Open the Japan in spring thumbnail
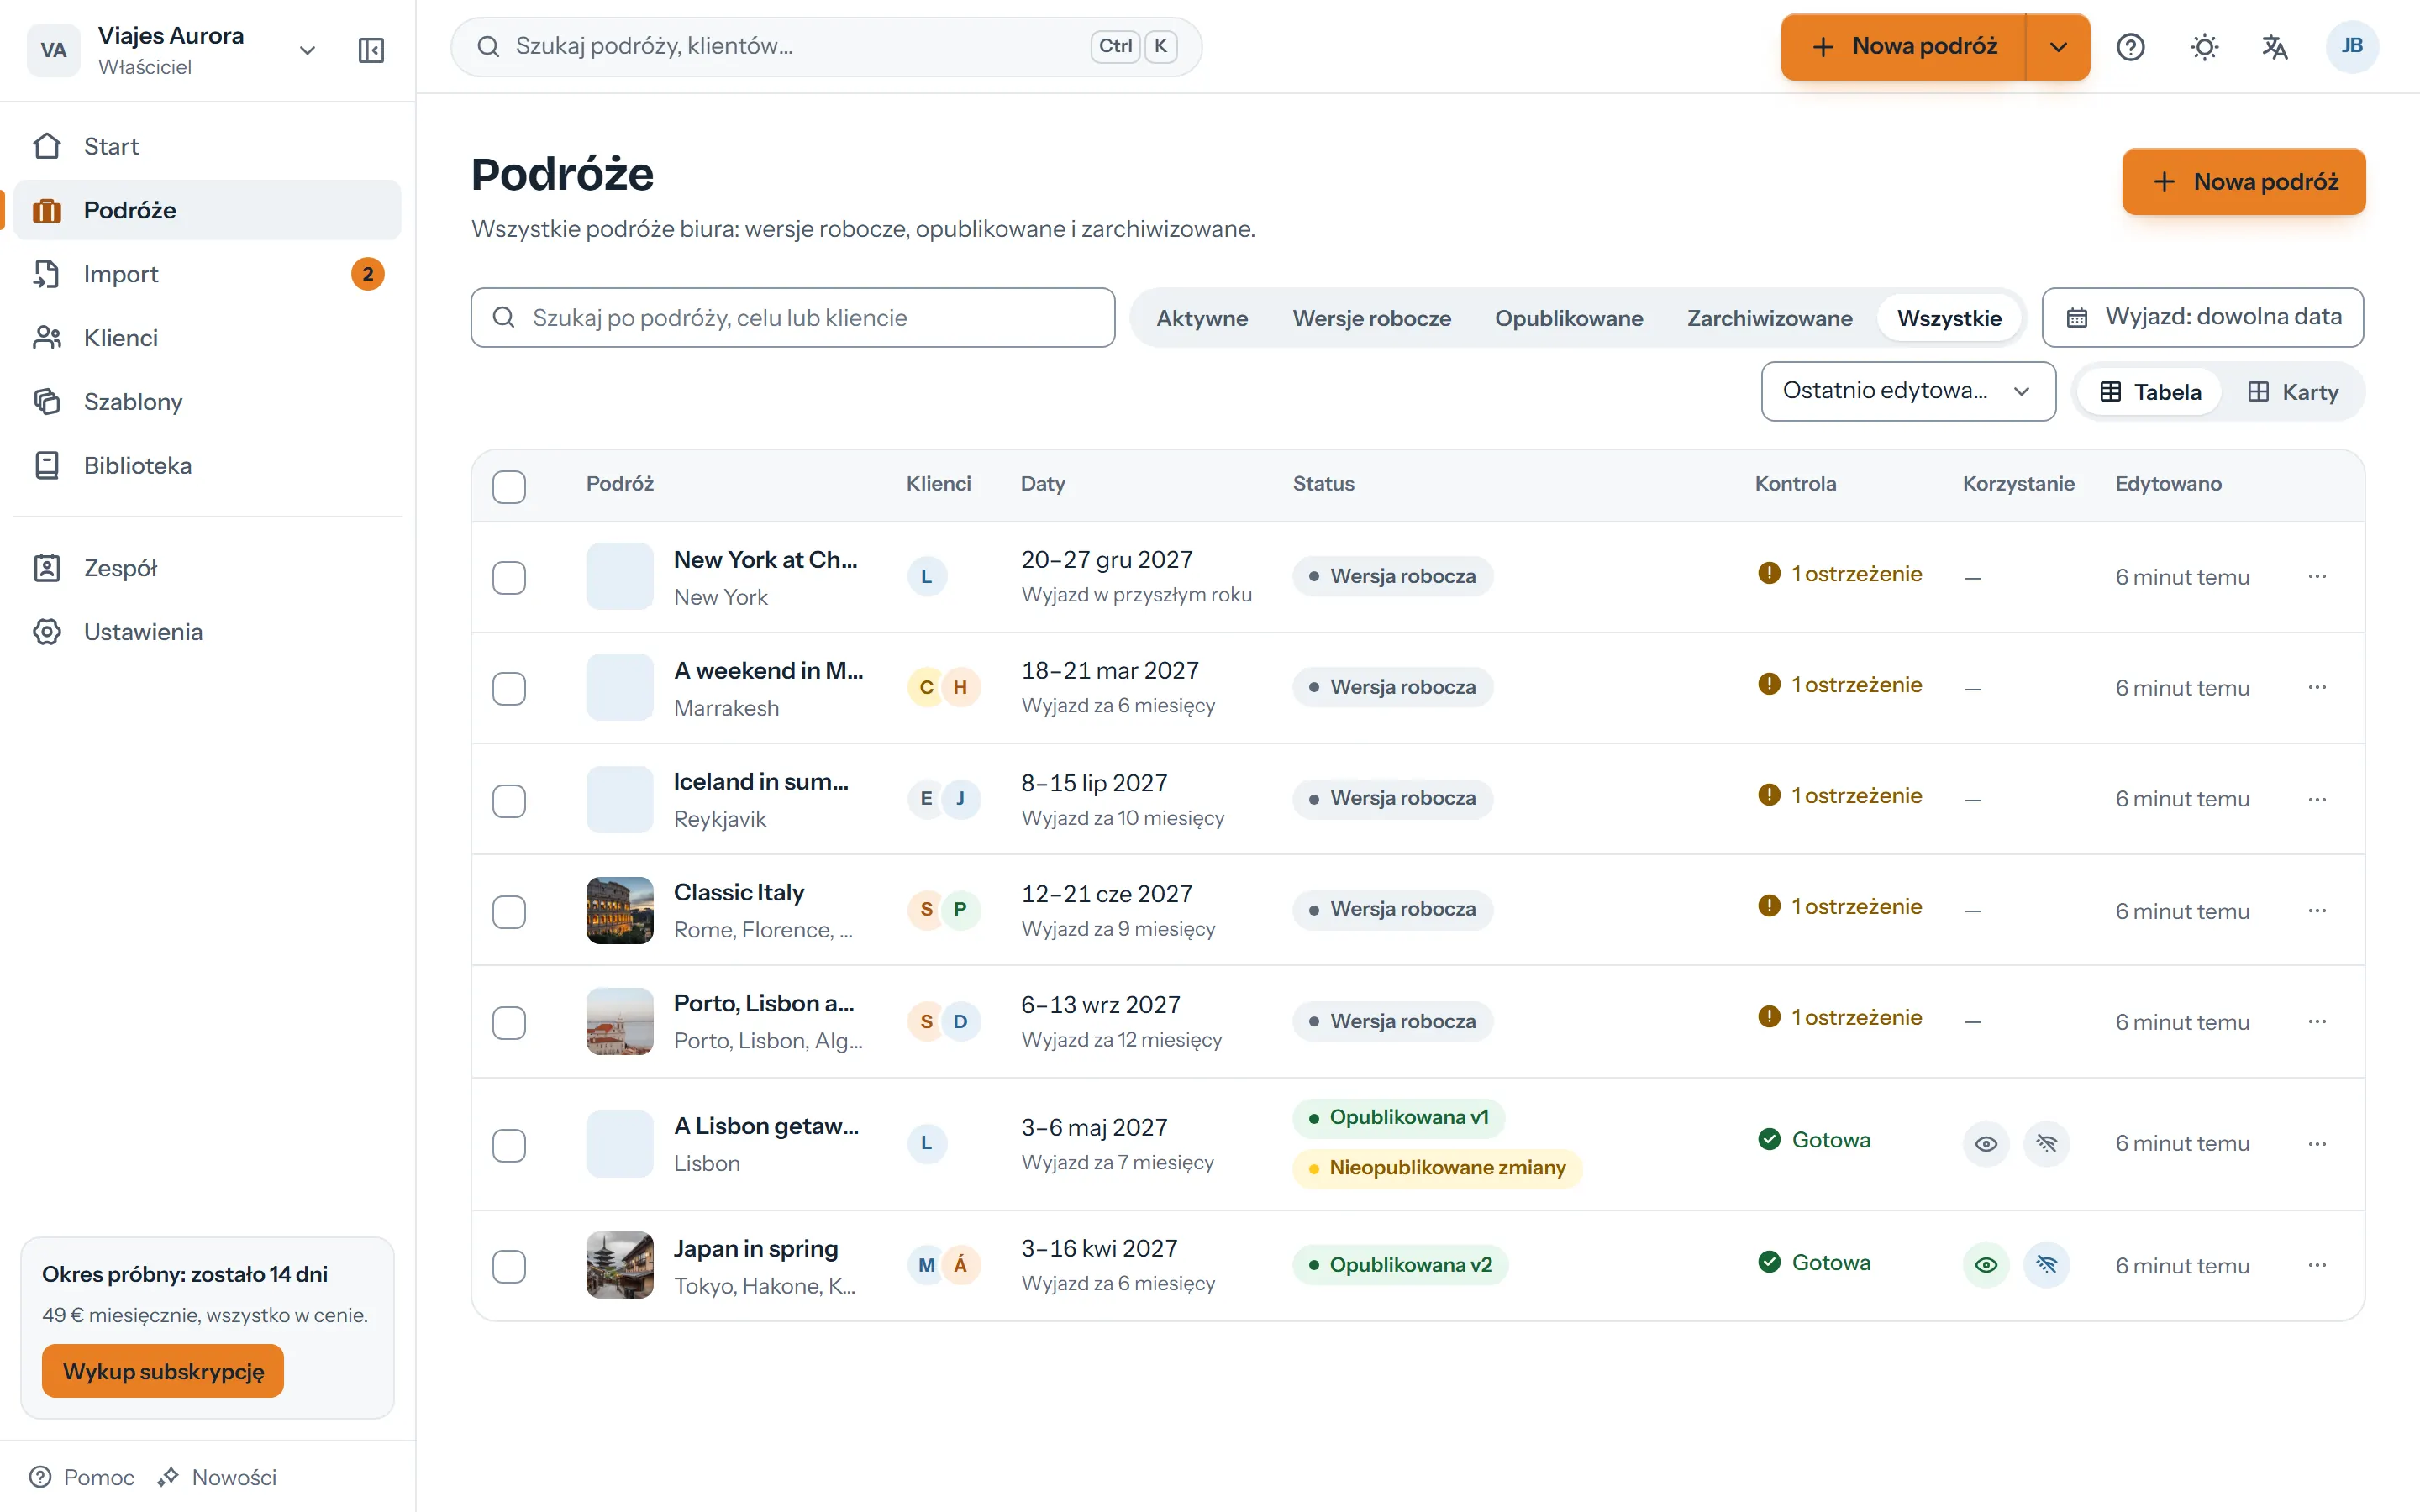The image size is (2420, 1512). pos(619,1265)
